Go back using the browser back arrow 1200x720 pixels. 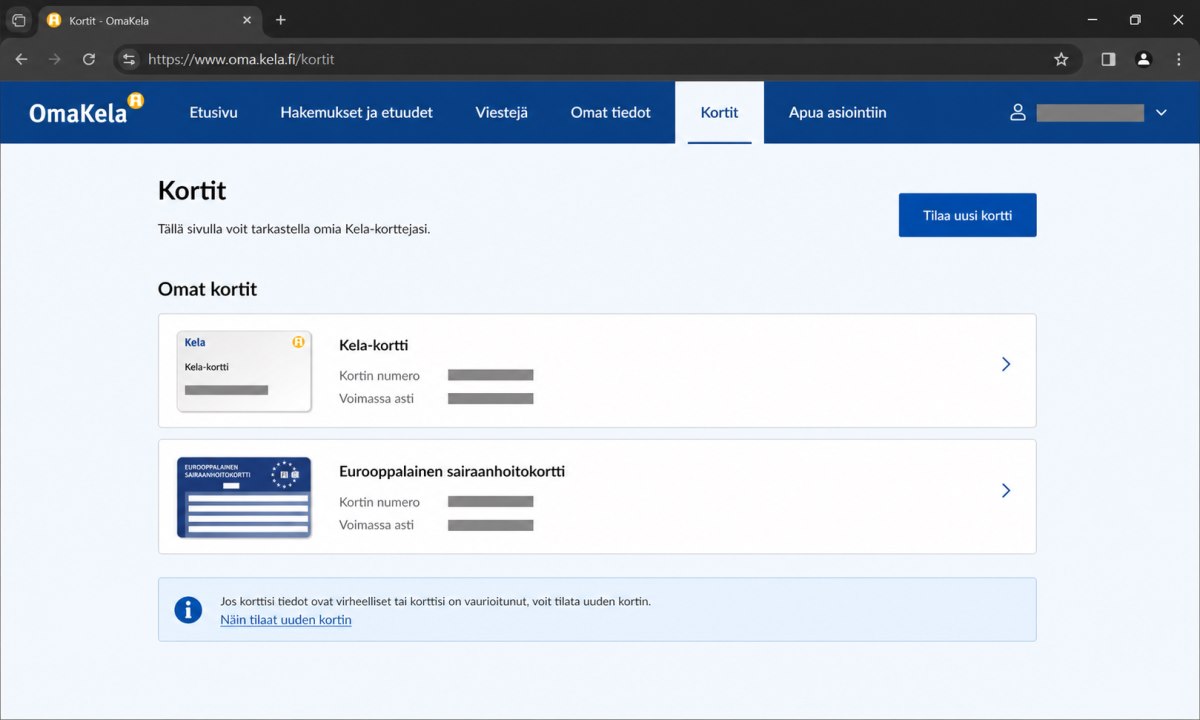point(21,59)
